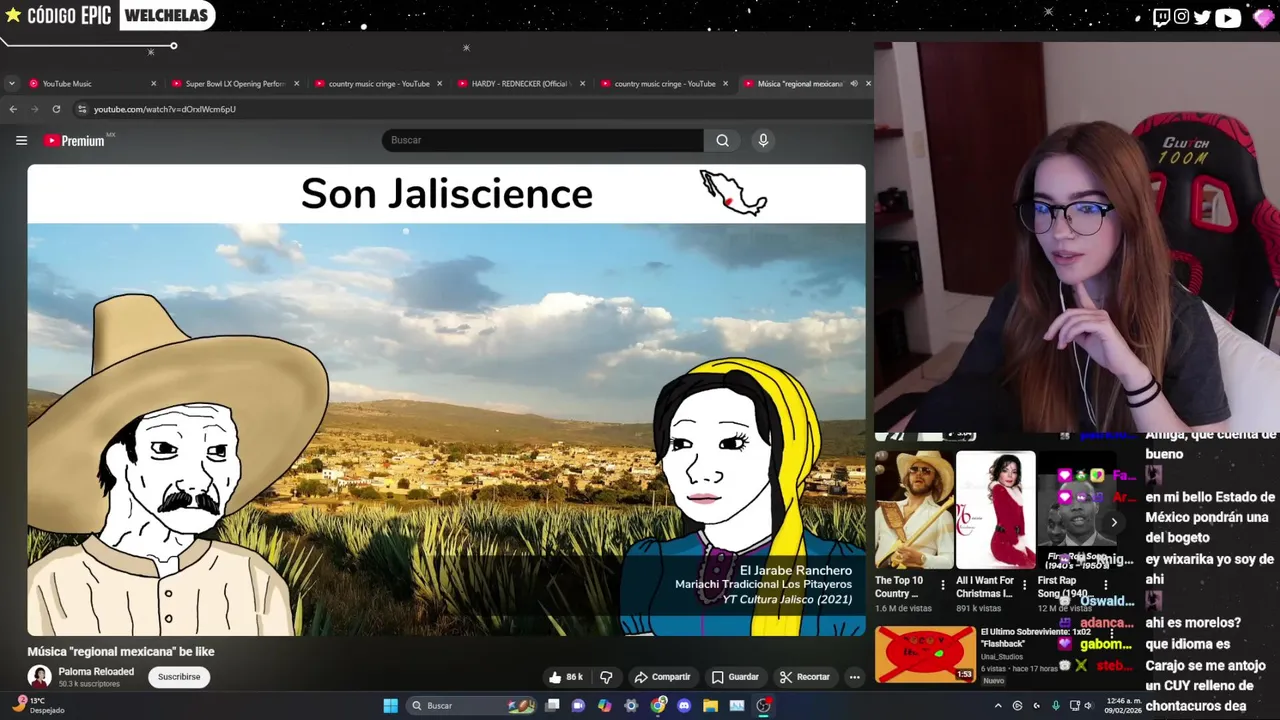Image resolution: width=1280 pixels, height=720 pixels.
Task: Open weather widget showing 13°C Despejado
Action: (x=38, y=705)
